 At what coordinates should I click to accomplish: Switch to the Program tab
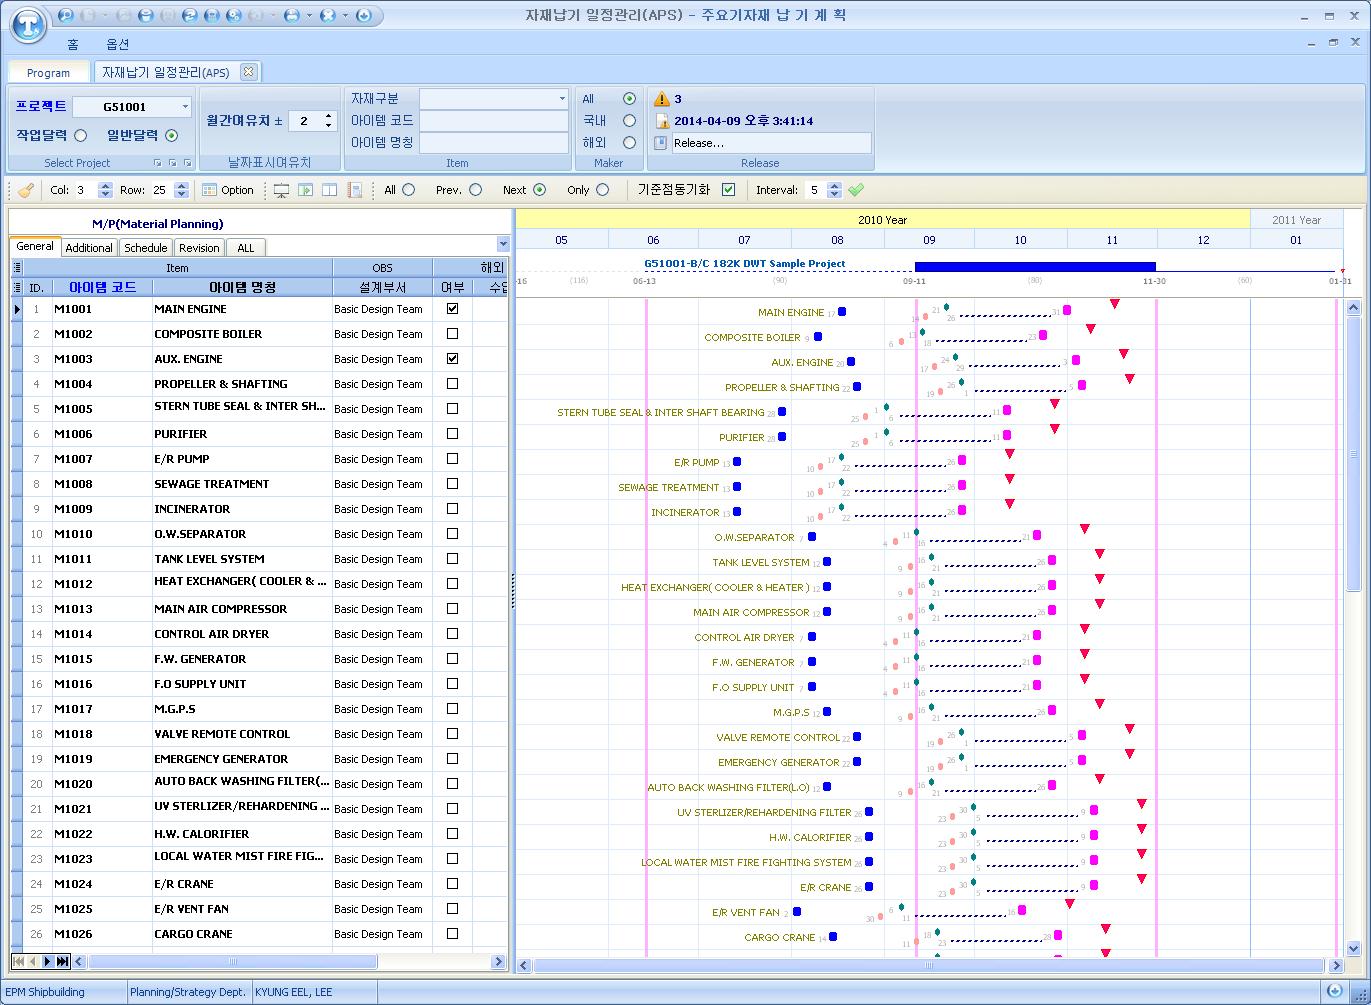(x=48, y=73)
